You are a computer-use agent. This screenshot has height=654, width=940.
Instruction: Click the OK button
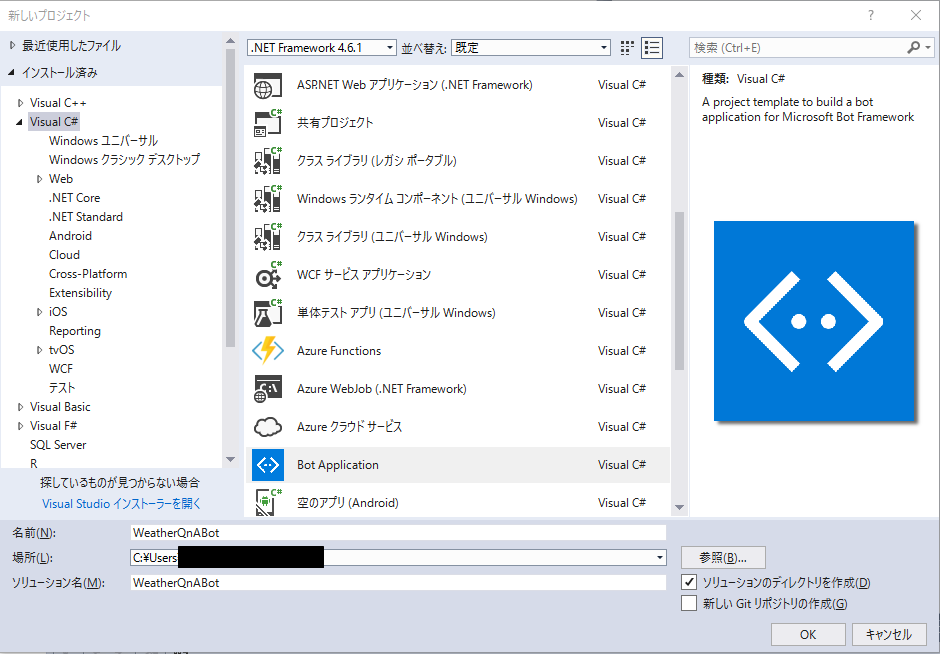point(808,634)
